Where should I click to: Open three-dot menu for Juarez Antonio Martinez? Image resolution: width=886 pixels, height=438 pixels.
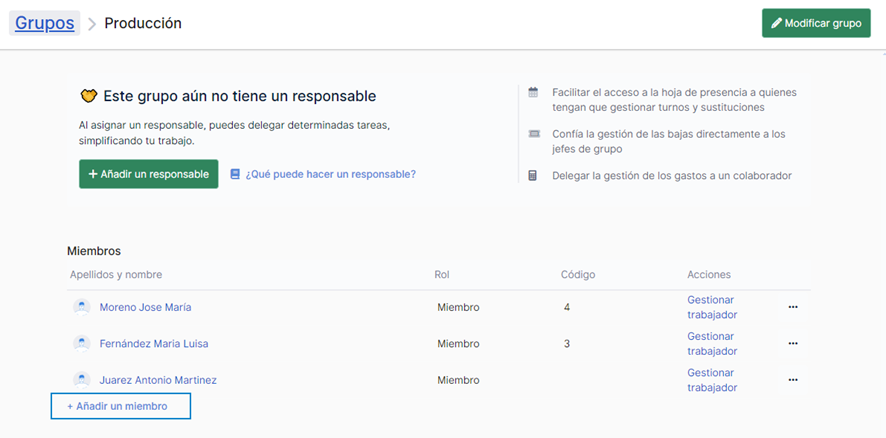click(793, 380)
